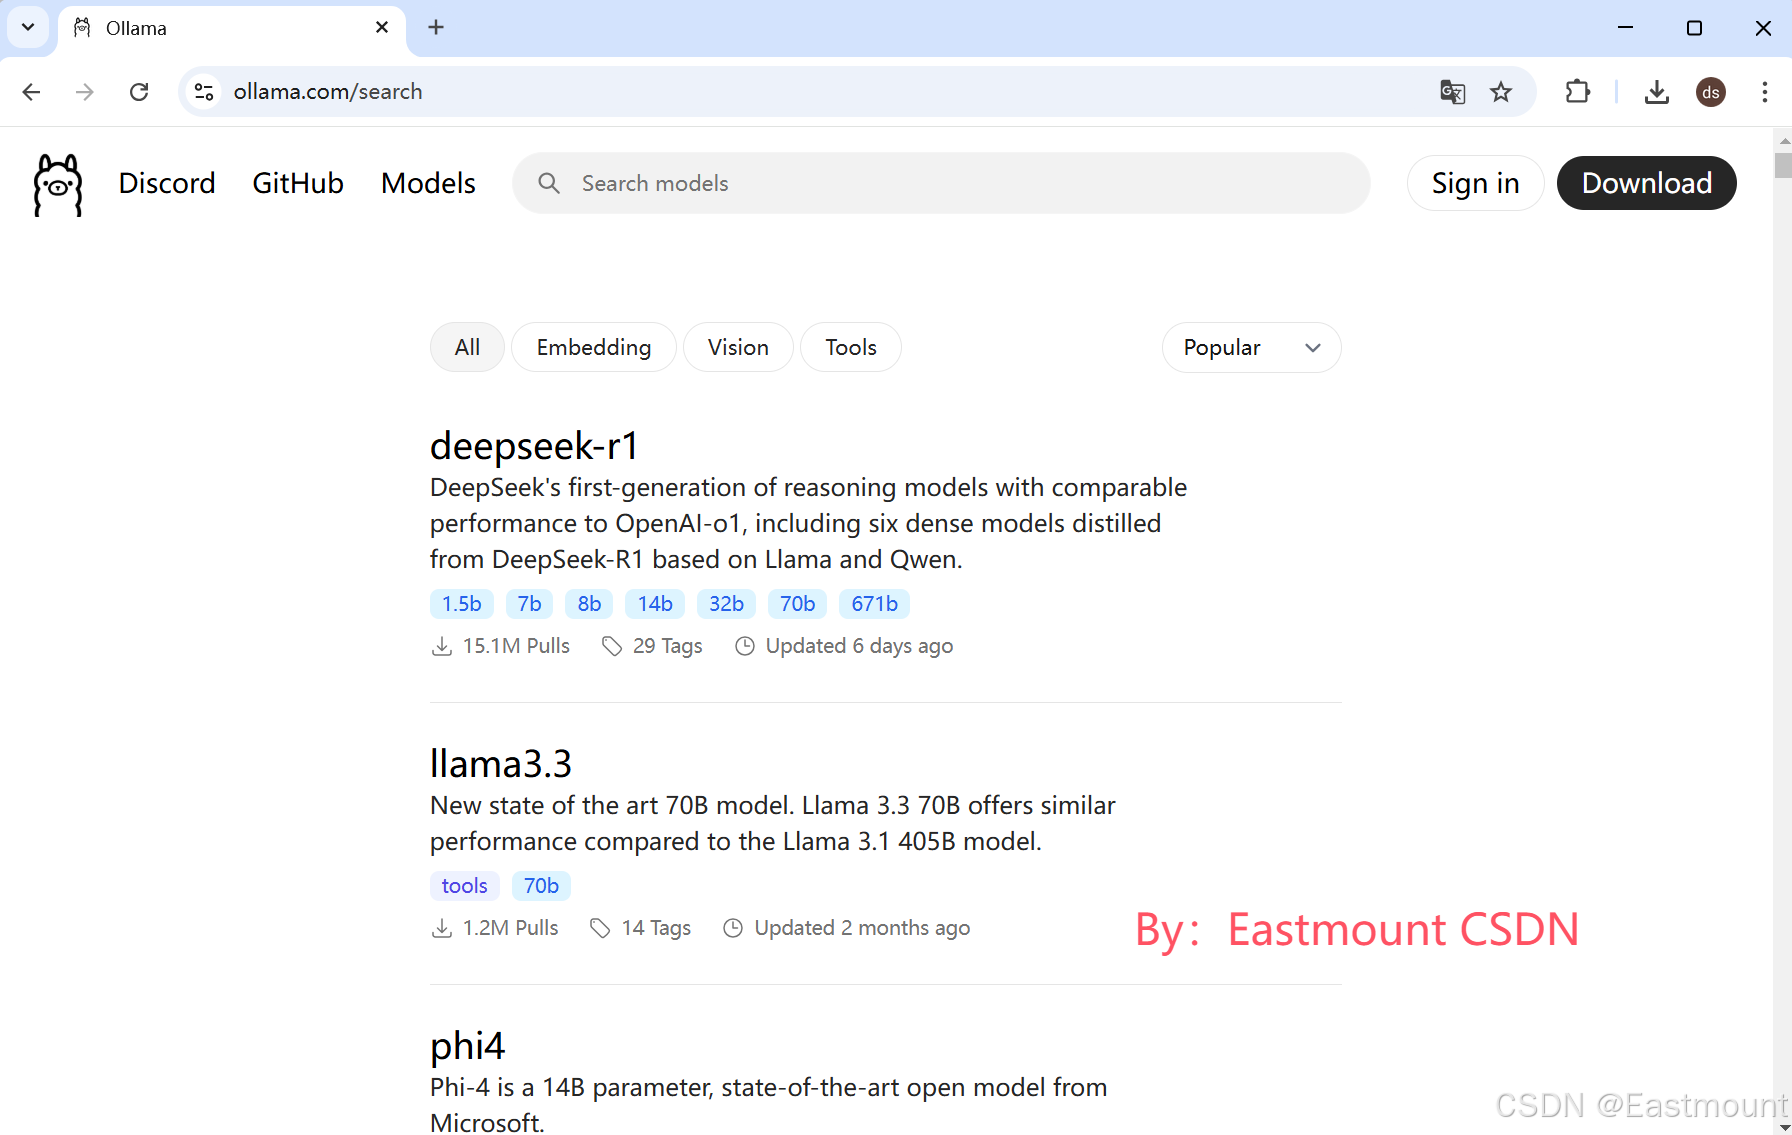
Task: Reload the page with refresh icon
Action: [139, 92]
